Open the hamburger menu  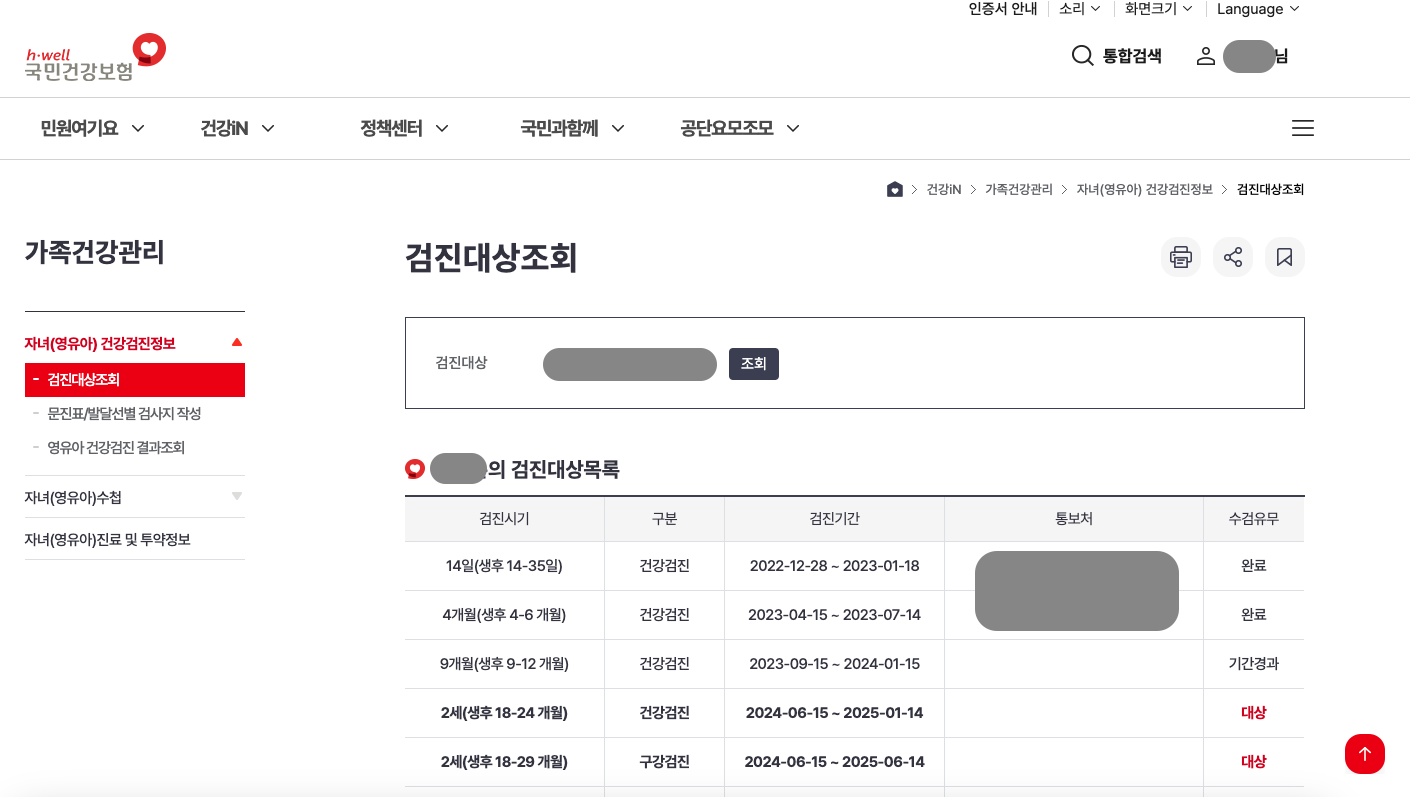1302,128
